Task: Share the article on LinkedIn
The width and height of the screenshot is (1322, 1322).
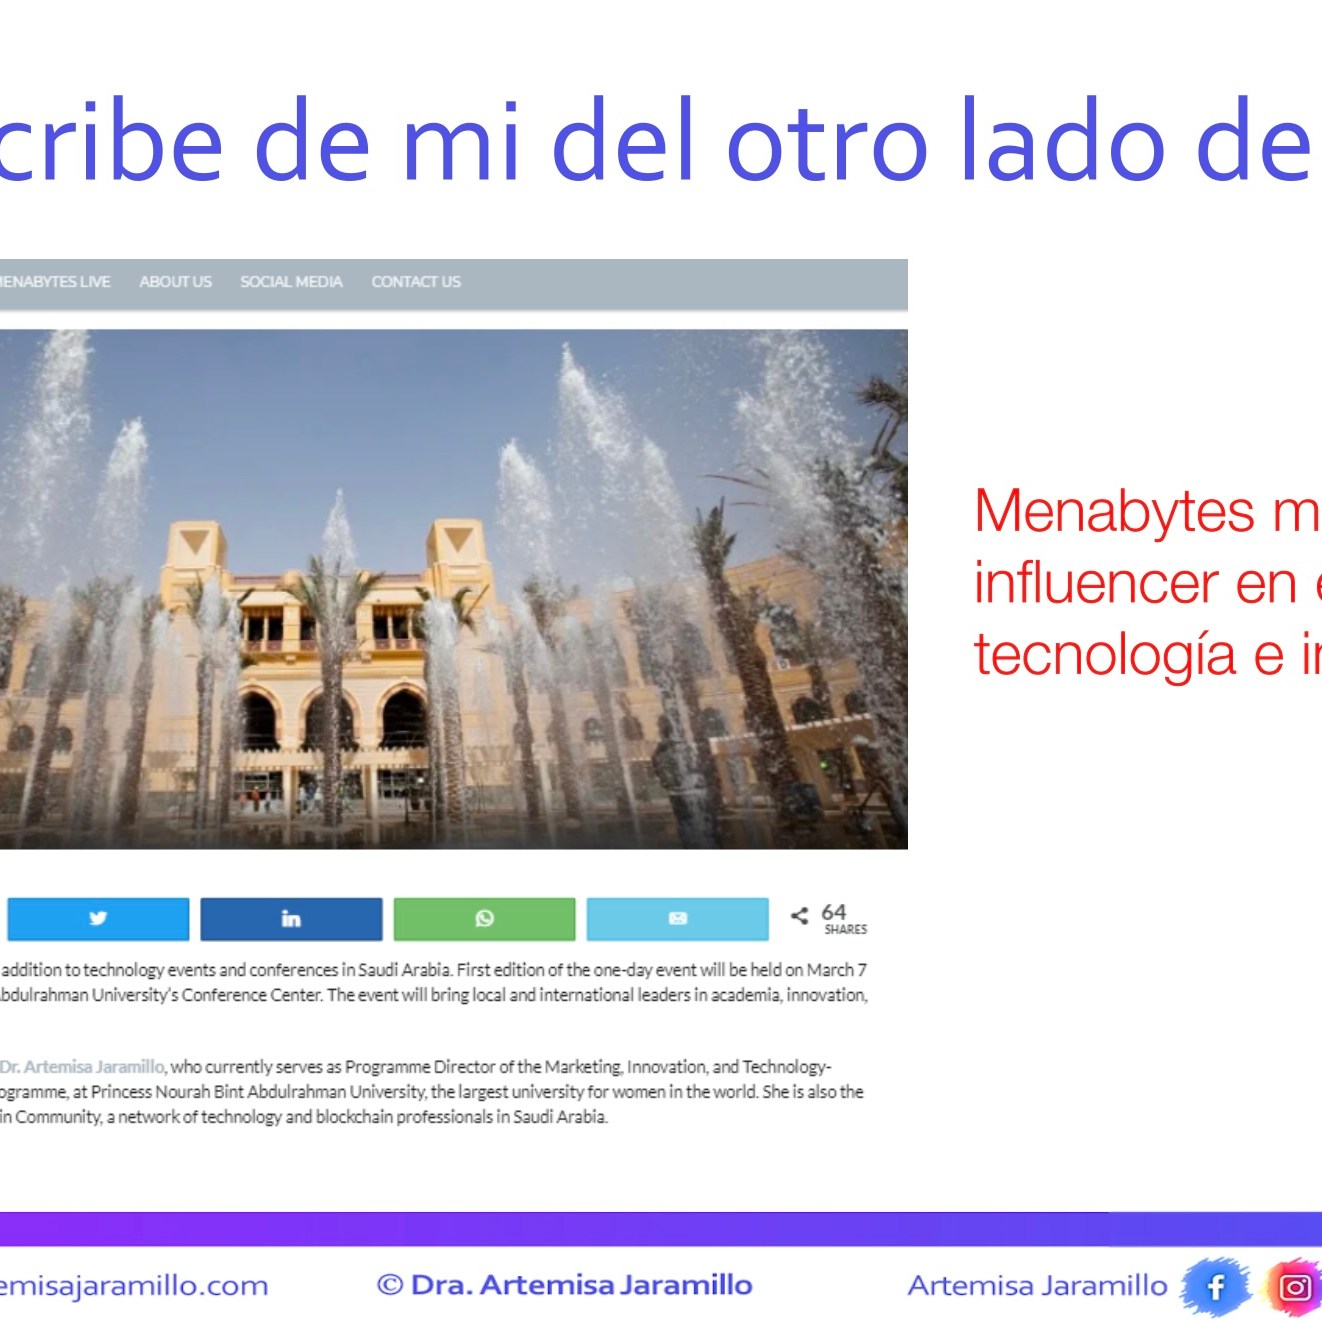Action: click(x=291, y=919)
